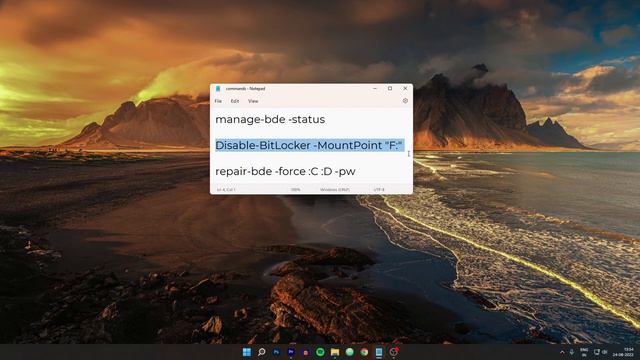Click the "repair-bde -force :C :D -pw" line

[285, 171]
